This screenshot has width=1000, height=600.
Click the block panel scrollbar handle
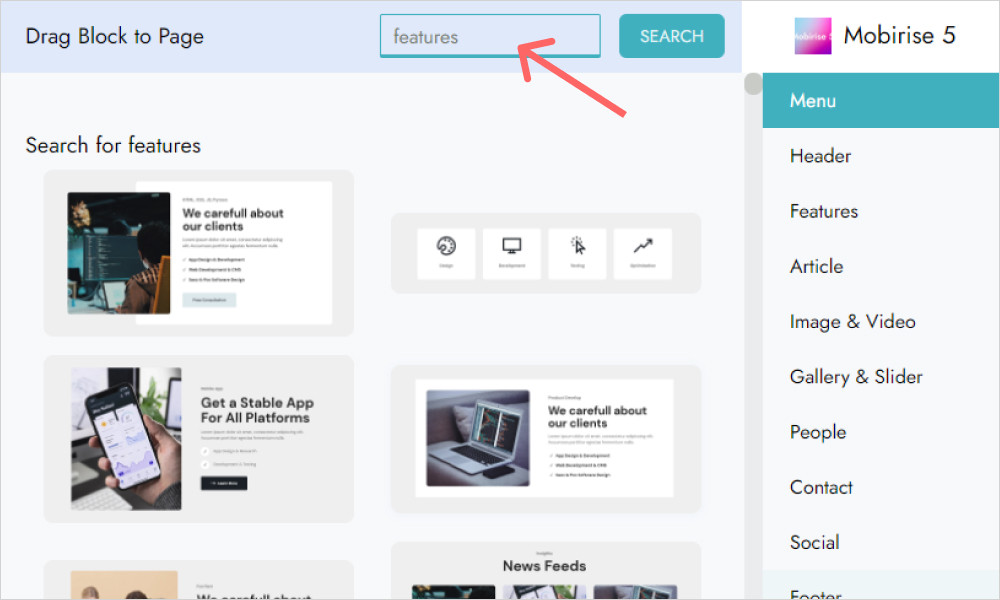752,85
